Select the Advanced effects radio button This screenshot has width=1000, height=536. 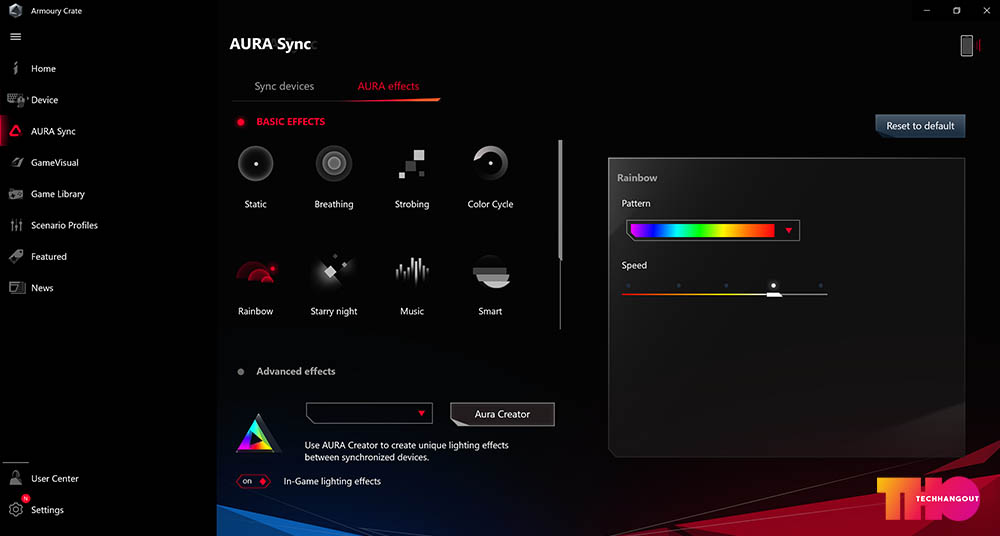click(x=241, y=371)
